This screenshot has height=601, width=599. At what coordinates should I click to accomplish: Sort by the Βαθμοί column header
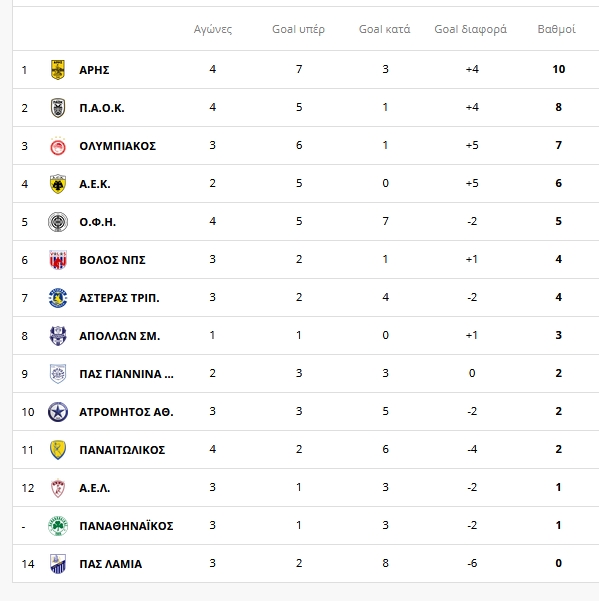pos(556,30)
